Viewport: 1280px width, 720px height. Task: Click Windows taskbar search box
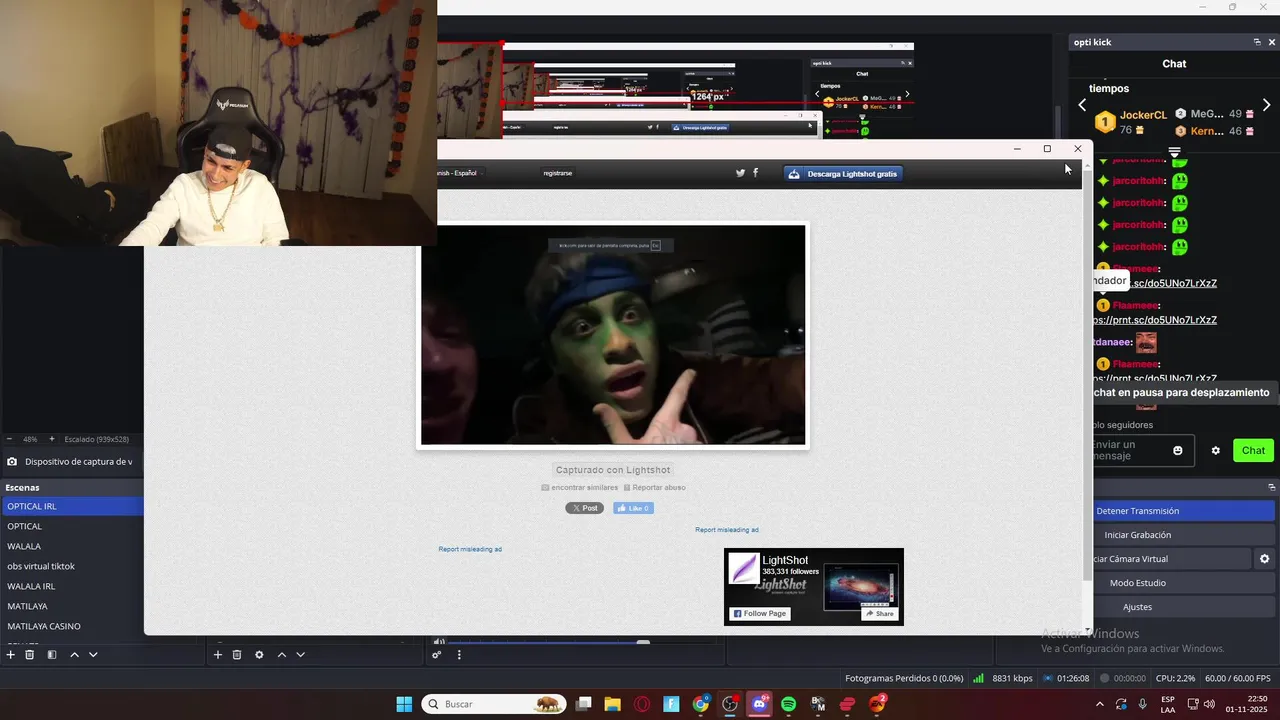coord(494,704)
